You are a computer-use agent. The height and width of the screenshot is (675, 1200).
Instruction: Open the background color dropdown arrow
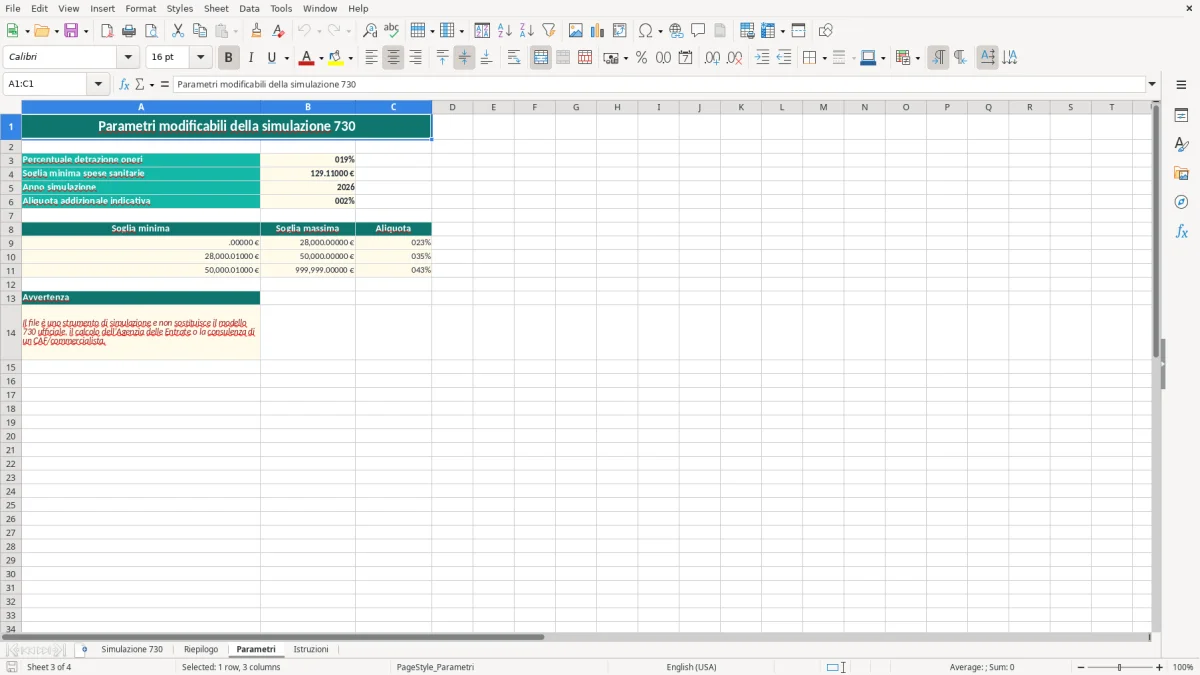(x=350, y=58)
